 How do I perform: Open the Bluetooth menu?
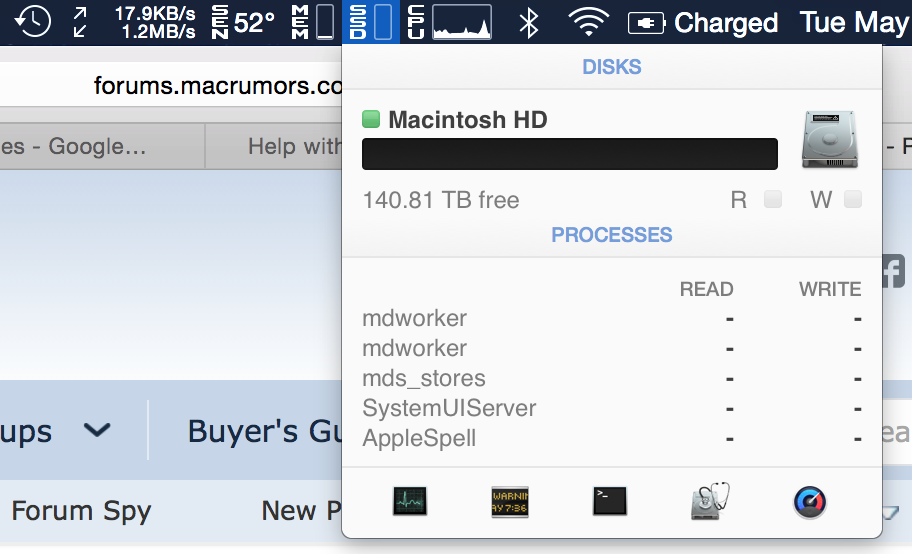click(x=529, y=23)
